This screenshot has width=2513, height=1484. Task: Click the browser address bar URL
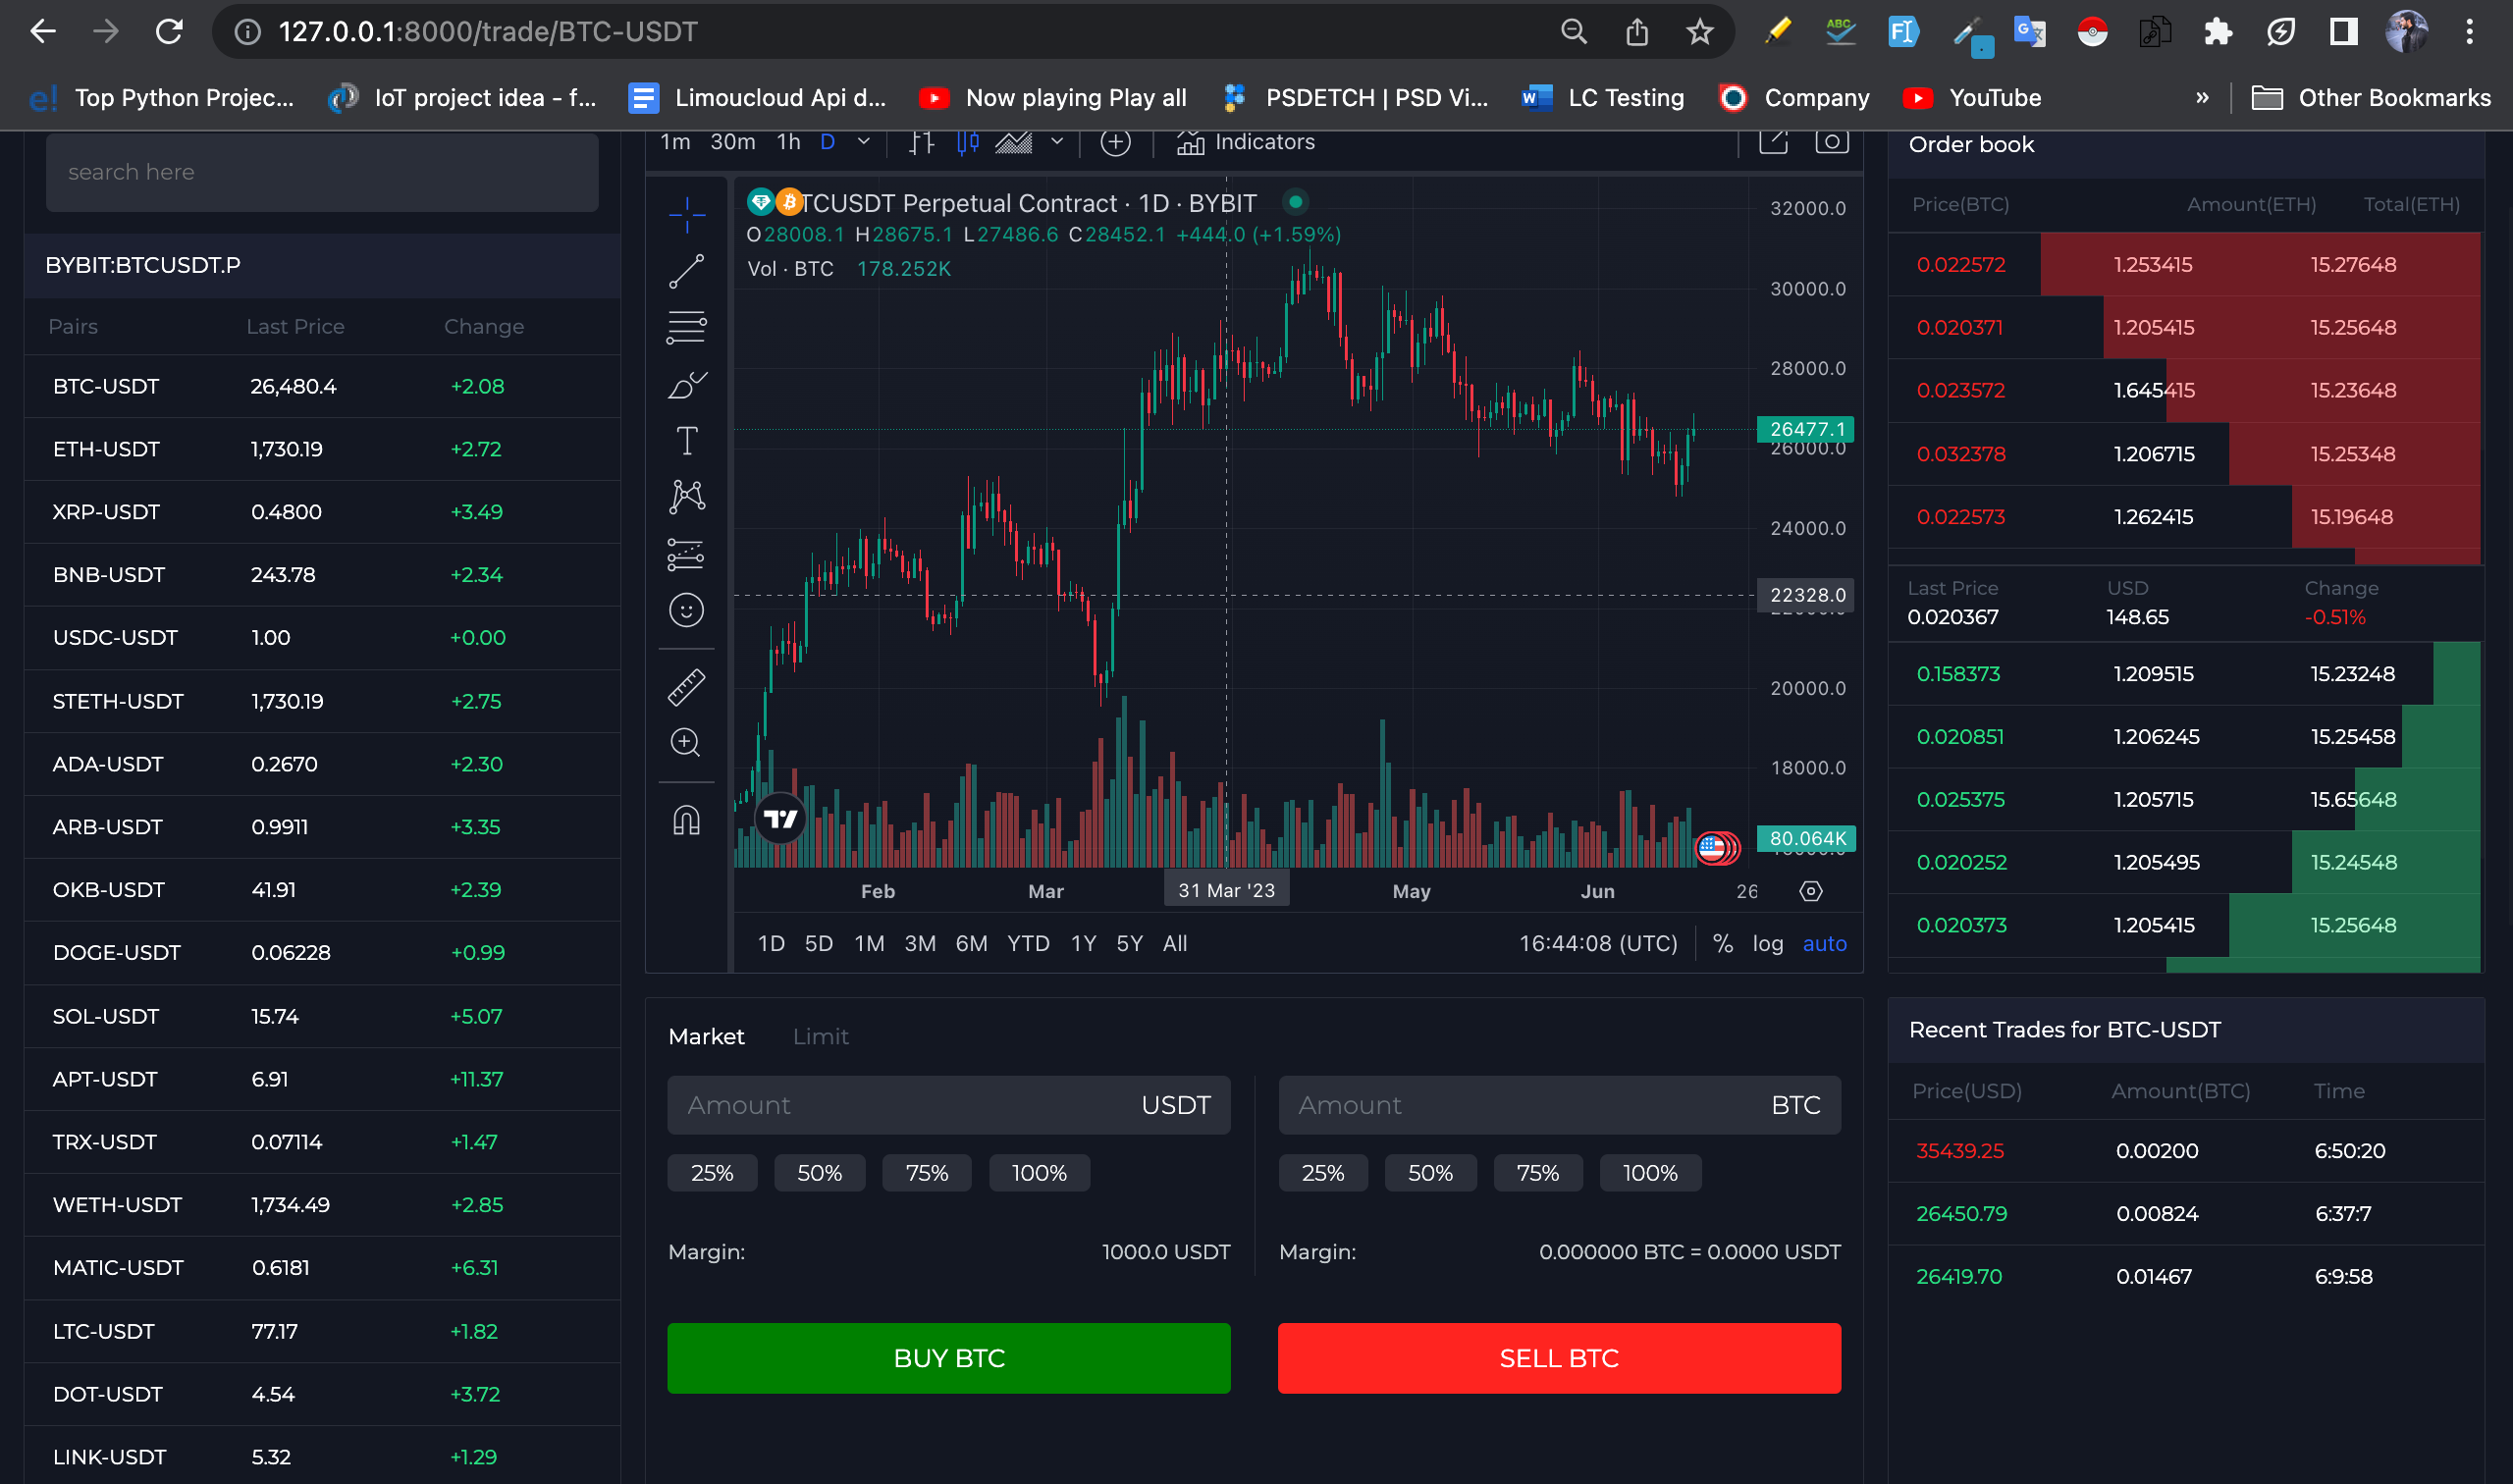[487, 32]
